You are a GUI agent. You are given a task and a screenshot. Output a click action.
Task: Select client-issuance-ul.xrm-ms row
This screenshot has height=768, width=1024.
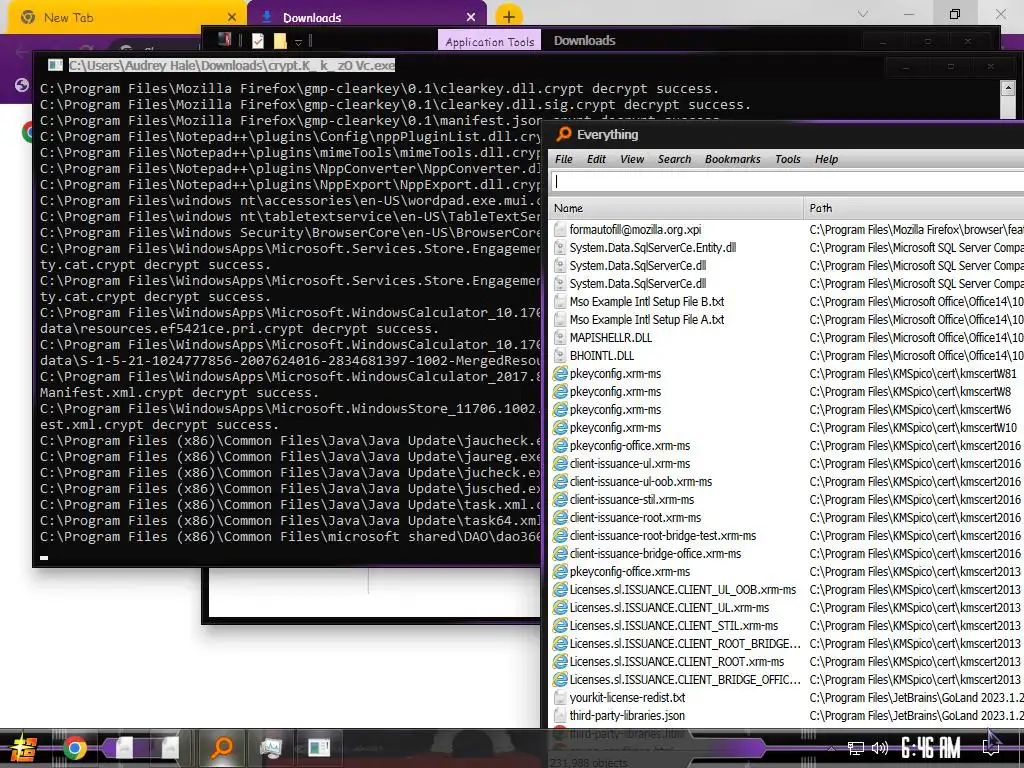[x=630, y=464]
